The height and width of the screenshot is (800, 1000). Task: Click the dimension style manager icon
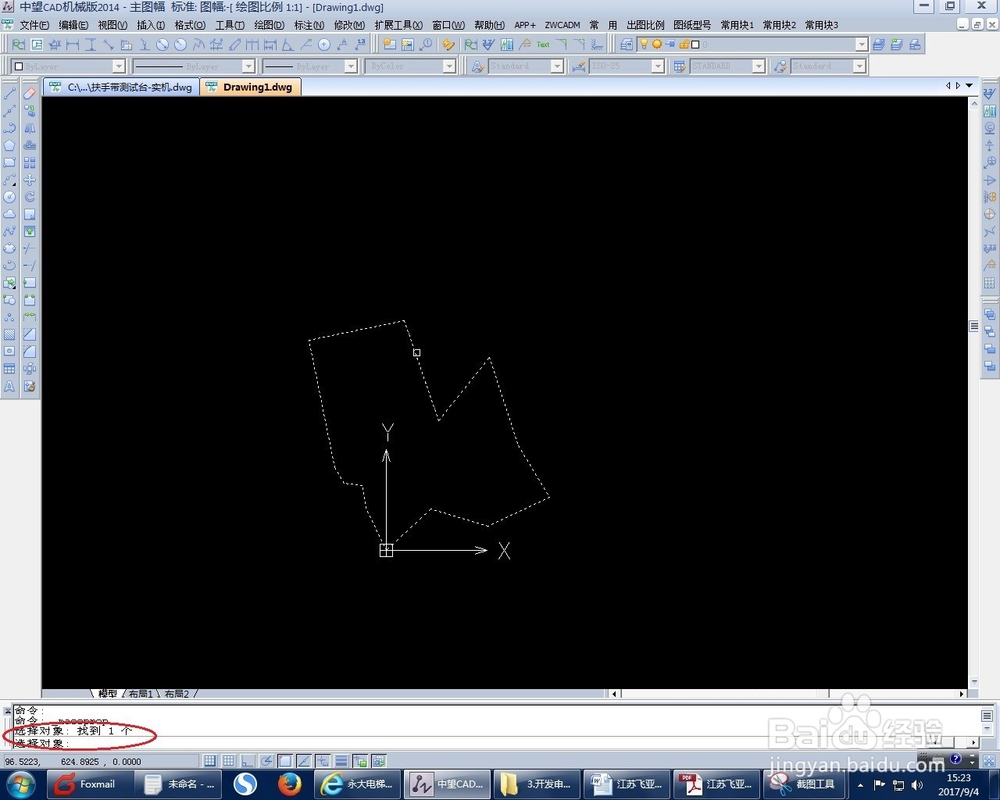(x=578, y=66)
